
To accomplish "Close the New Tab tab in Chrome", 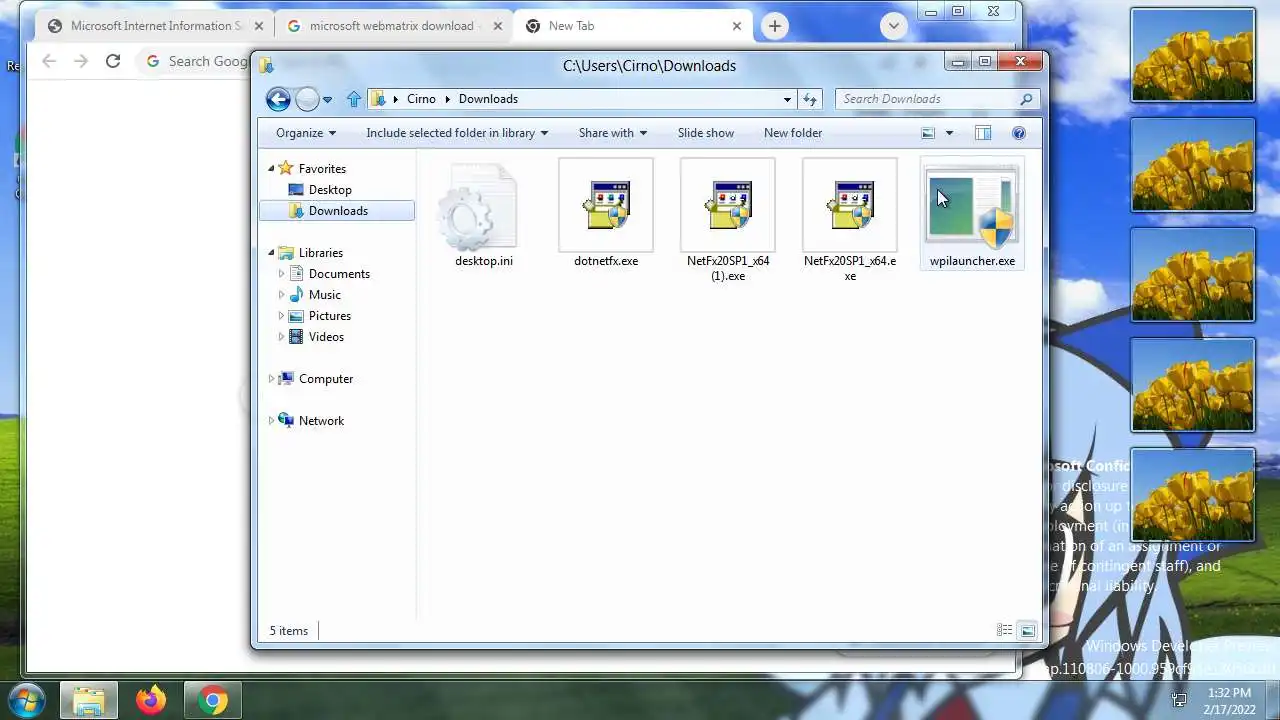I will click(x=737, y=26).
